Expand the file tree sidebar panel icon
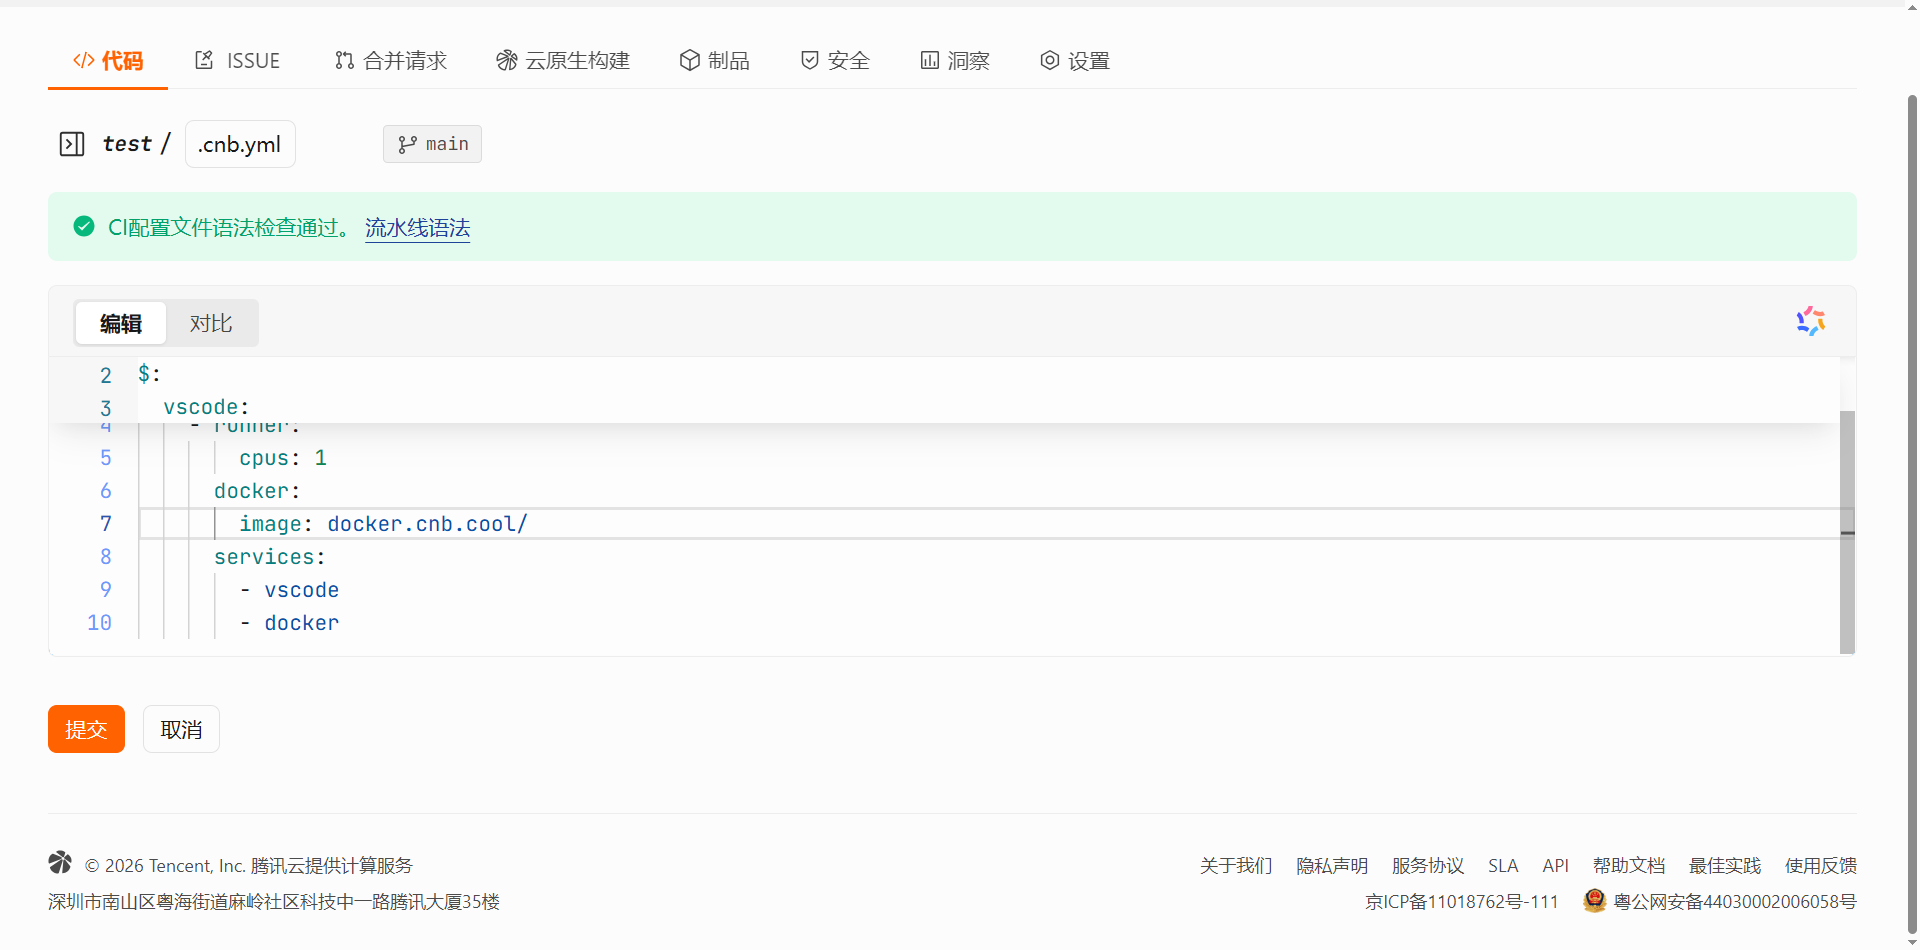 (x=72, y=144)
